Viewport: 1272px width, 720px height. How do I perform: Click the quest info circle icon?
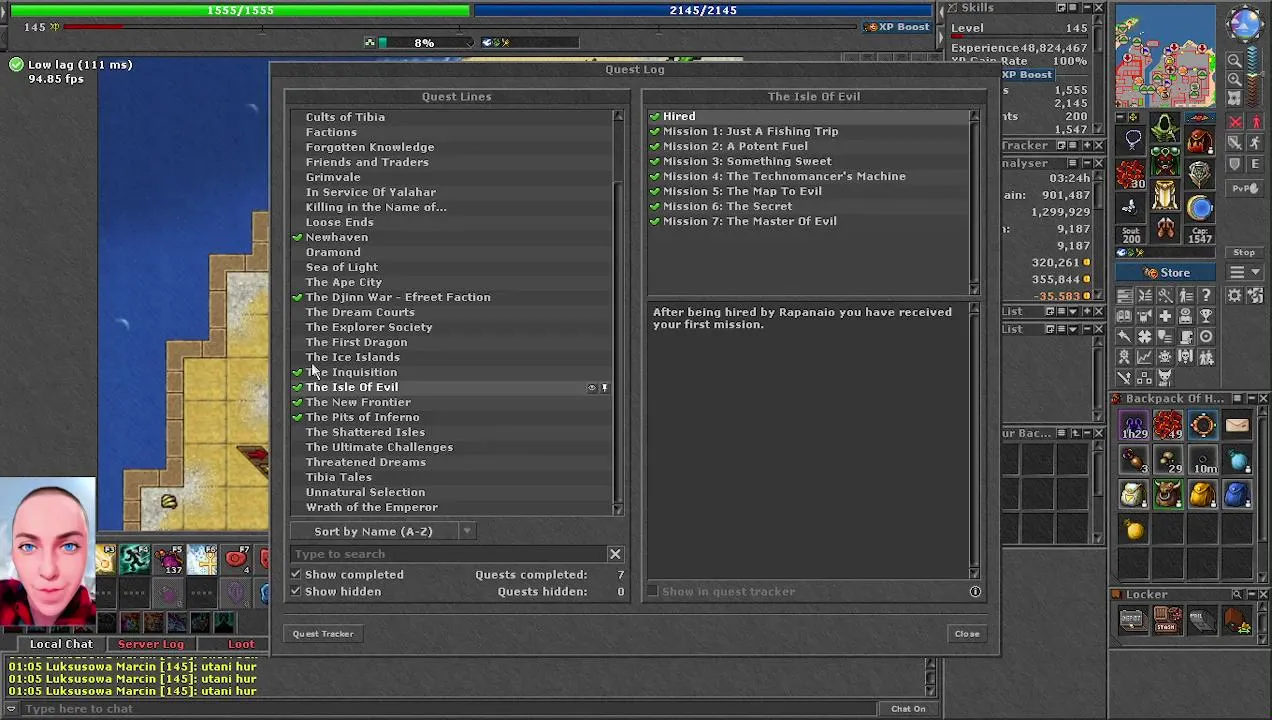click(x=975, y=592)
